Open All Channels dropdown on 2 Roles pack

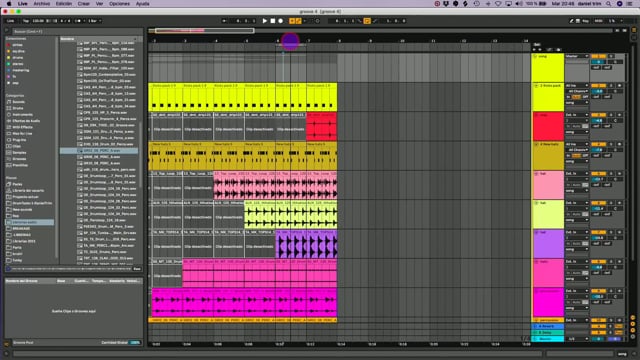tap(577, 91)
